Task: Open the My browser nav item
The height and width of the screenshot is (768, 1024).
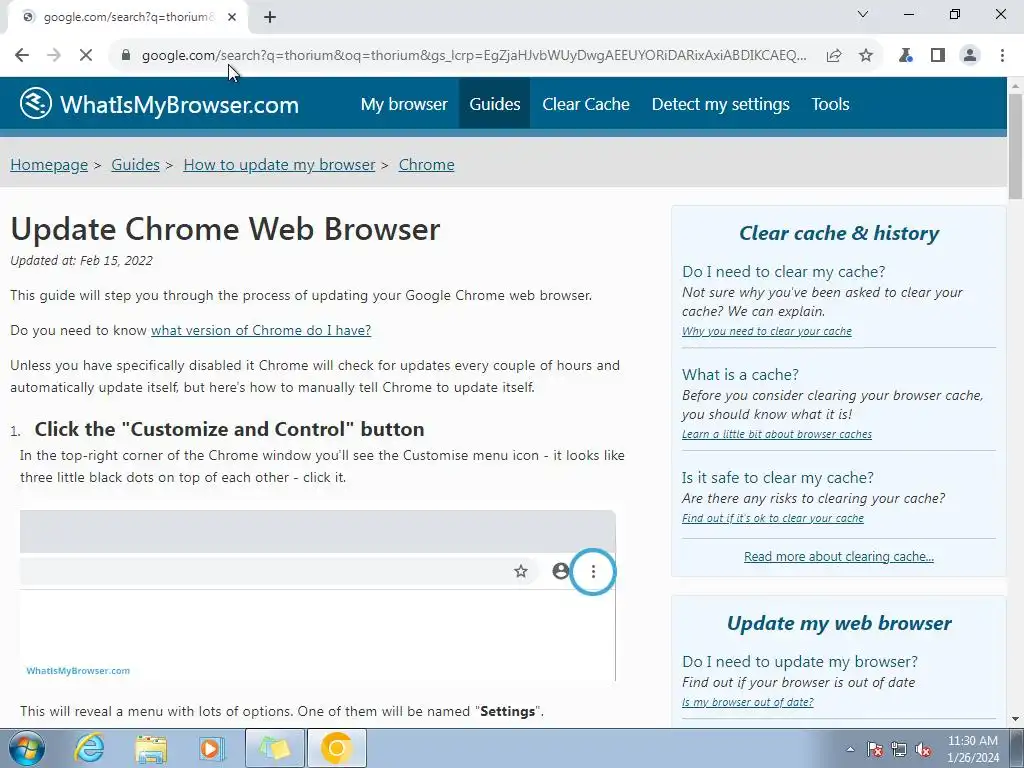Action: click(x=404, y=104)
